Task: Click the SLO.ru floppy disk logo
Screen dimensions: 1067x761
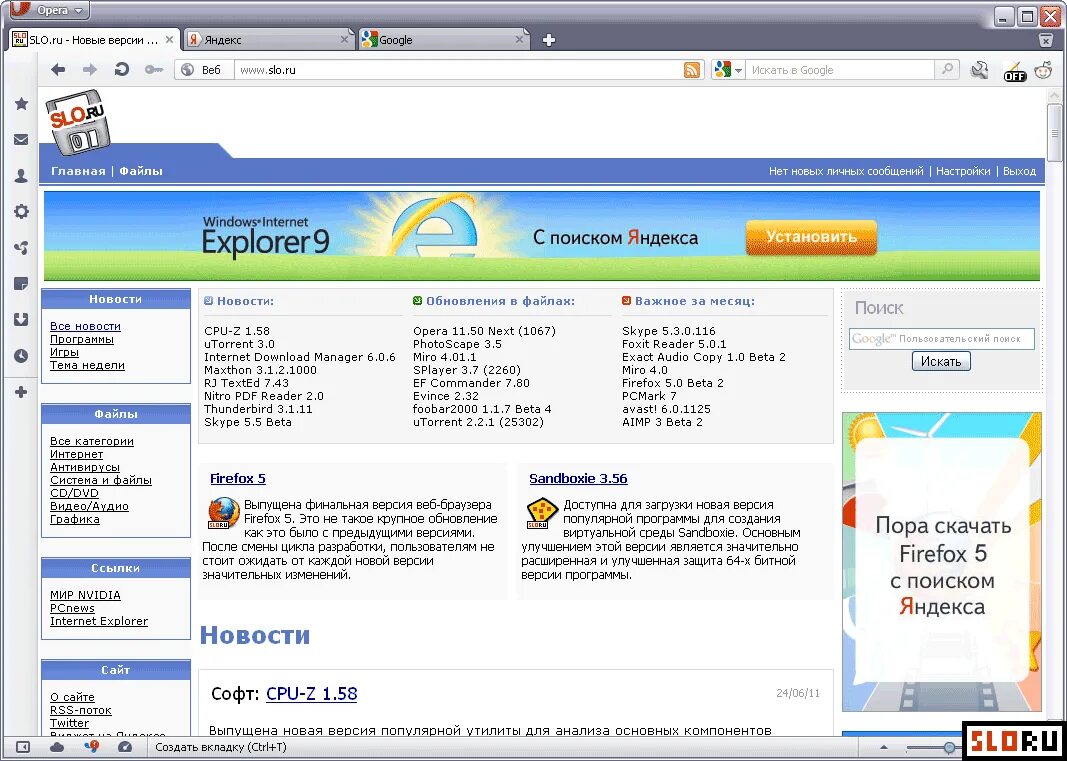Action: (x=76, y=122)
